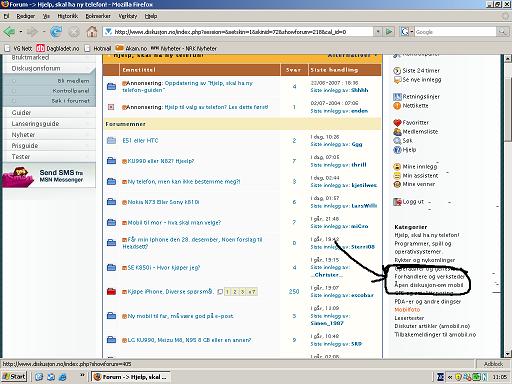Open the Vis menu
The width and height of the screenshot is (512, 384).
coord(46,16)
